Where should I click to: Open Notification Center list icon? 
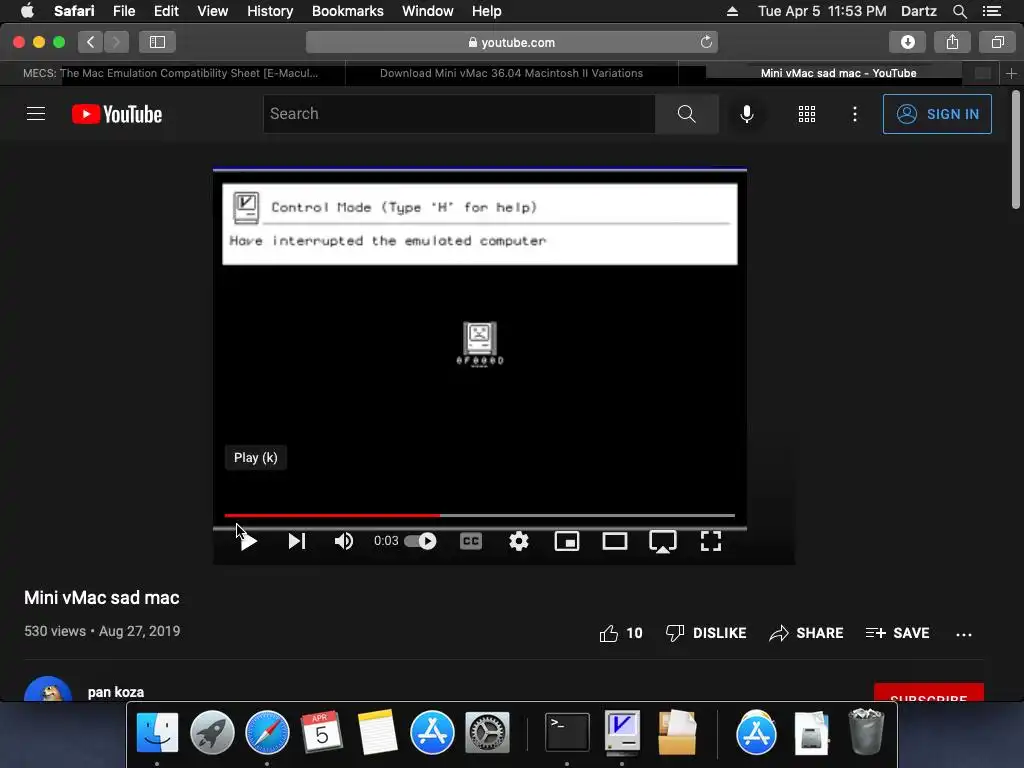(991, 11)
